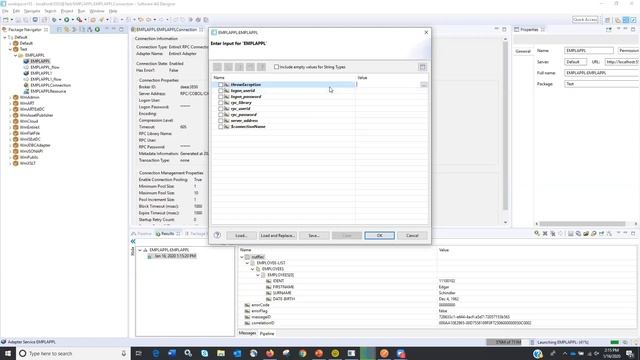Open the Navigate menu

[32, 11]
